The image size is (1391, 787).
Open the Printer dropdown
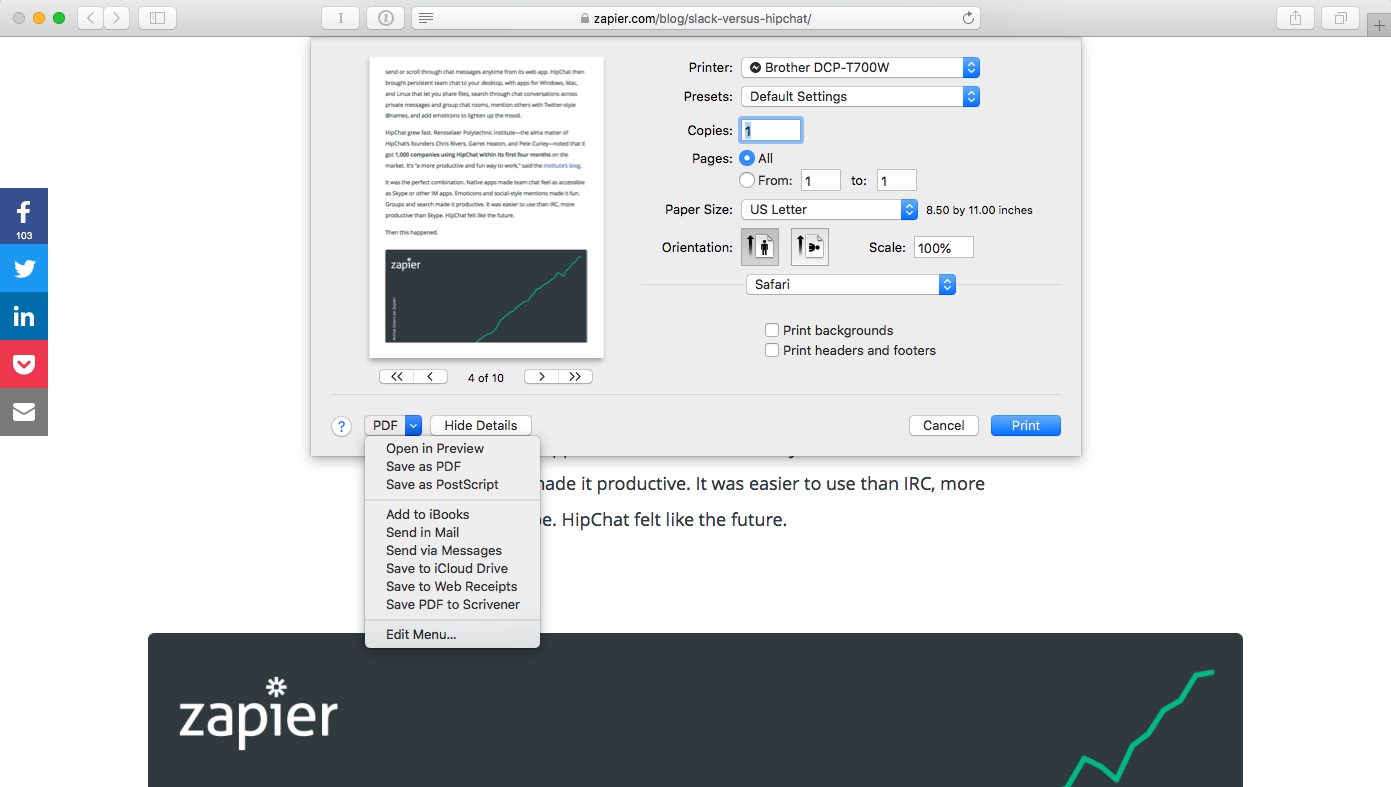(x=860, y=67)
